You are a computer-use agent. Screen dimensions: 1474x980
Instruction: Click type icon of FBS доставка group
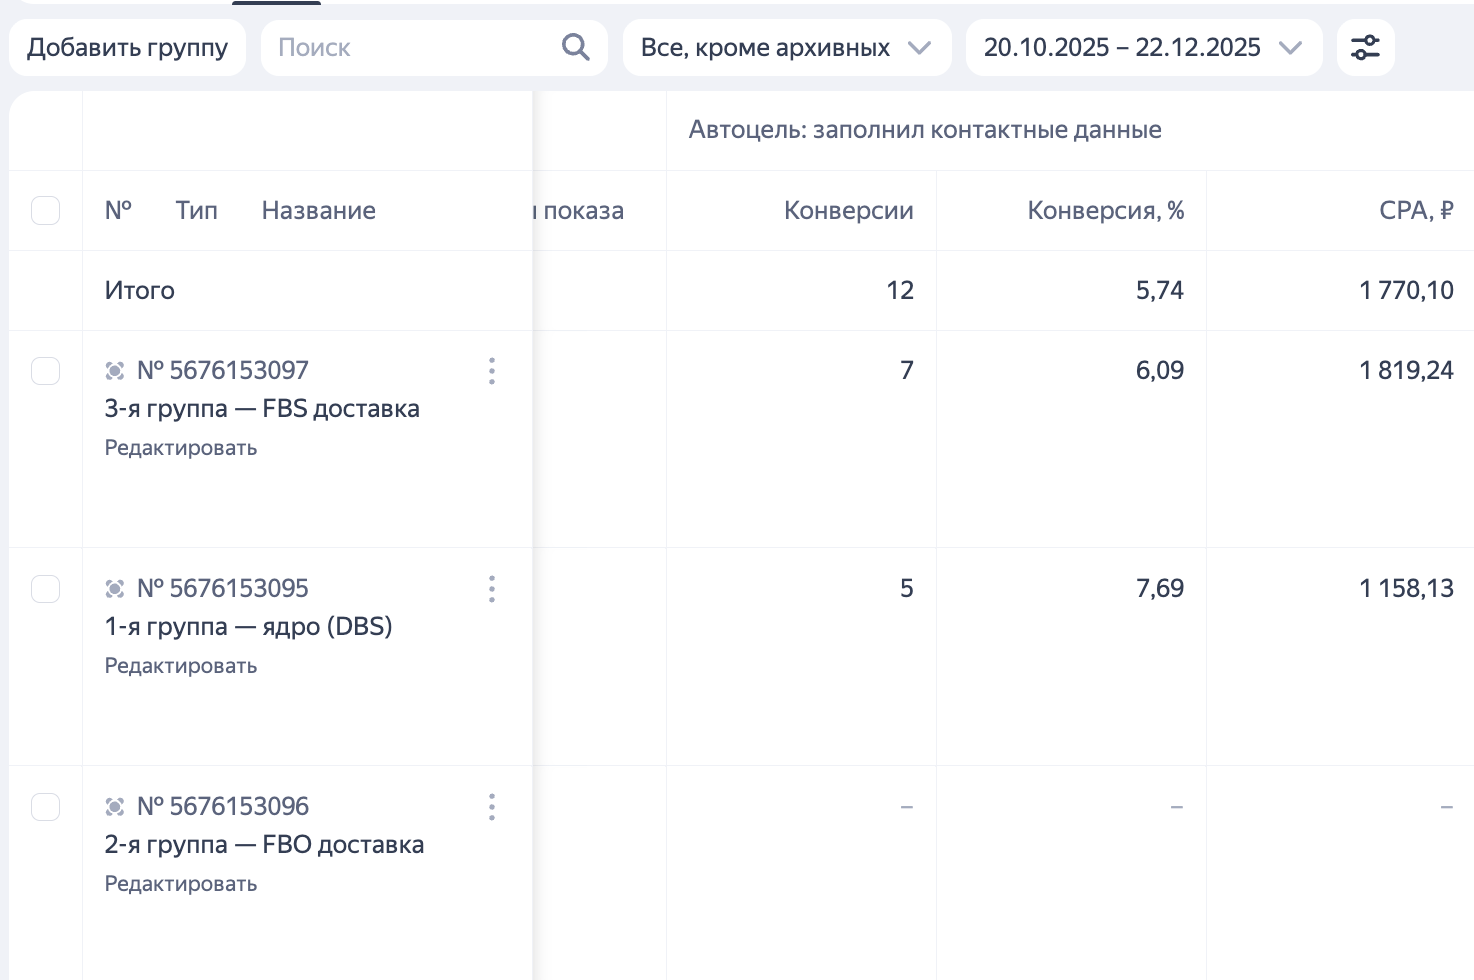[115, 371]
